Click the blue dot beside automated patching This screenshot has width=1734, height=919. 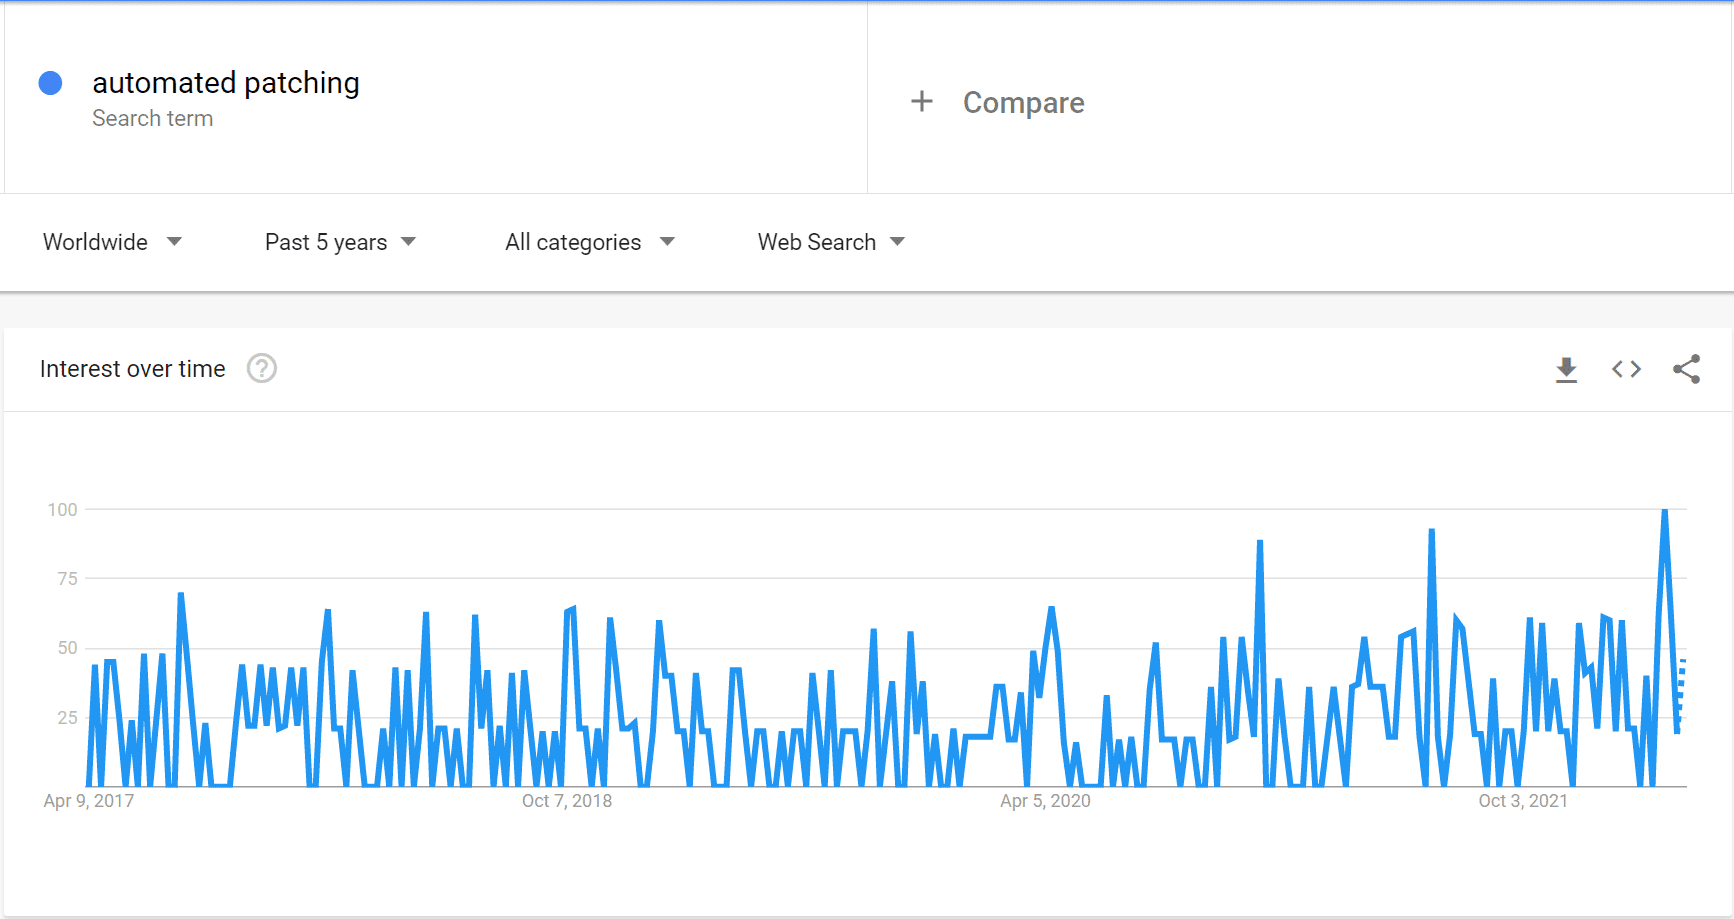(50, 83)
